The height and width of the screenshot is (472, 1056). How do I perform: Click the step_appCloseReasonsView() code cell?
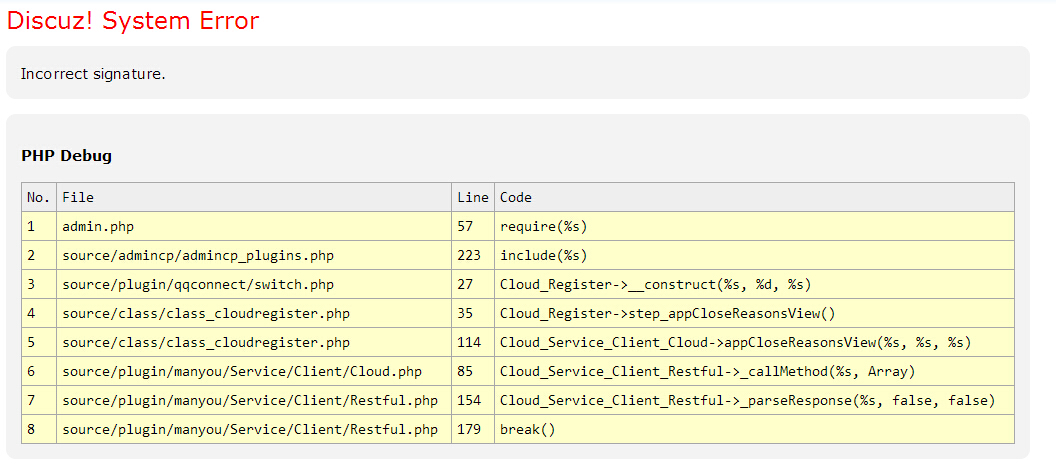tap(667, 313)
